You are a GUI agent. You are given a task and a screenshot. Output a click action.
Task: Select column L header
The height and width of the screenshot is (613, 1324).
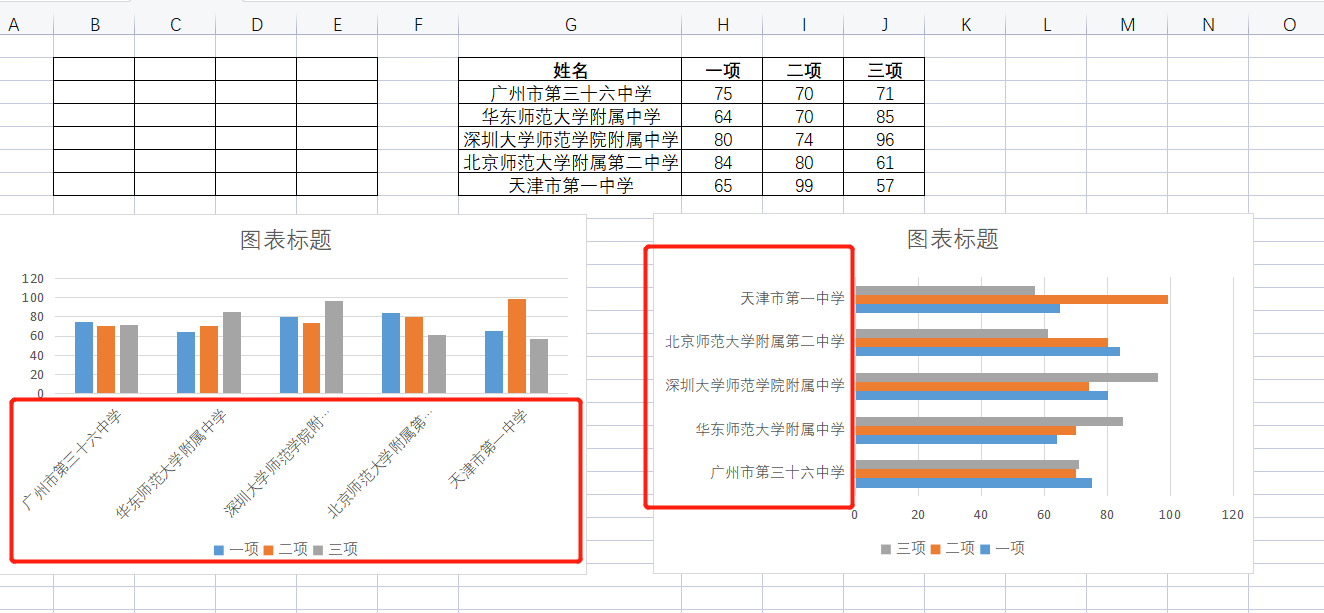pyautogui.click(x=1046, y=25)
